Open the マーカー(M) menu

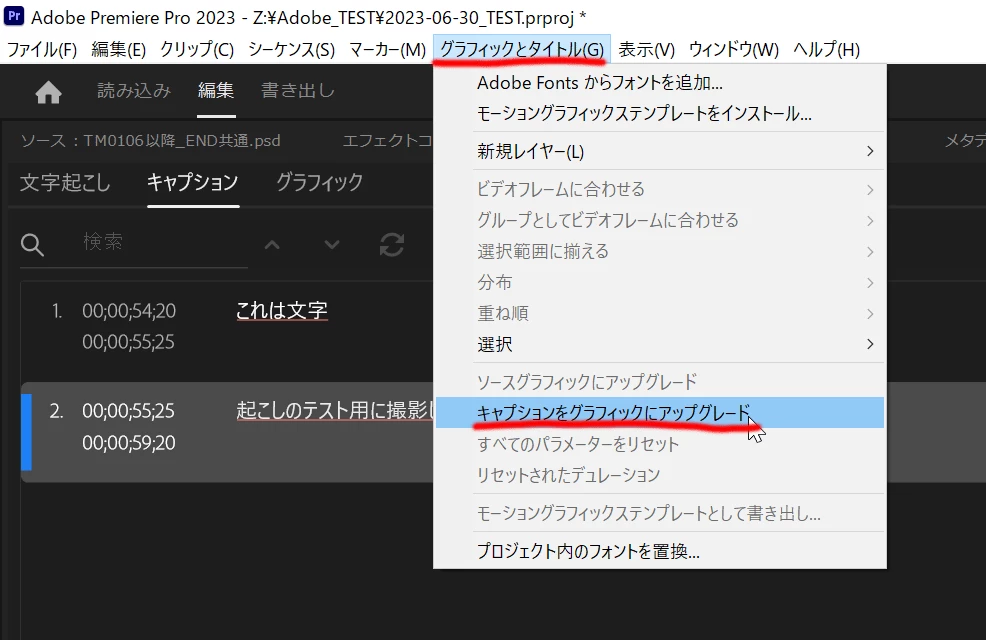387,49
